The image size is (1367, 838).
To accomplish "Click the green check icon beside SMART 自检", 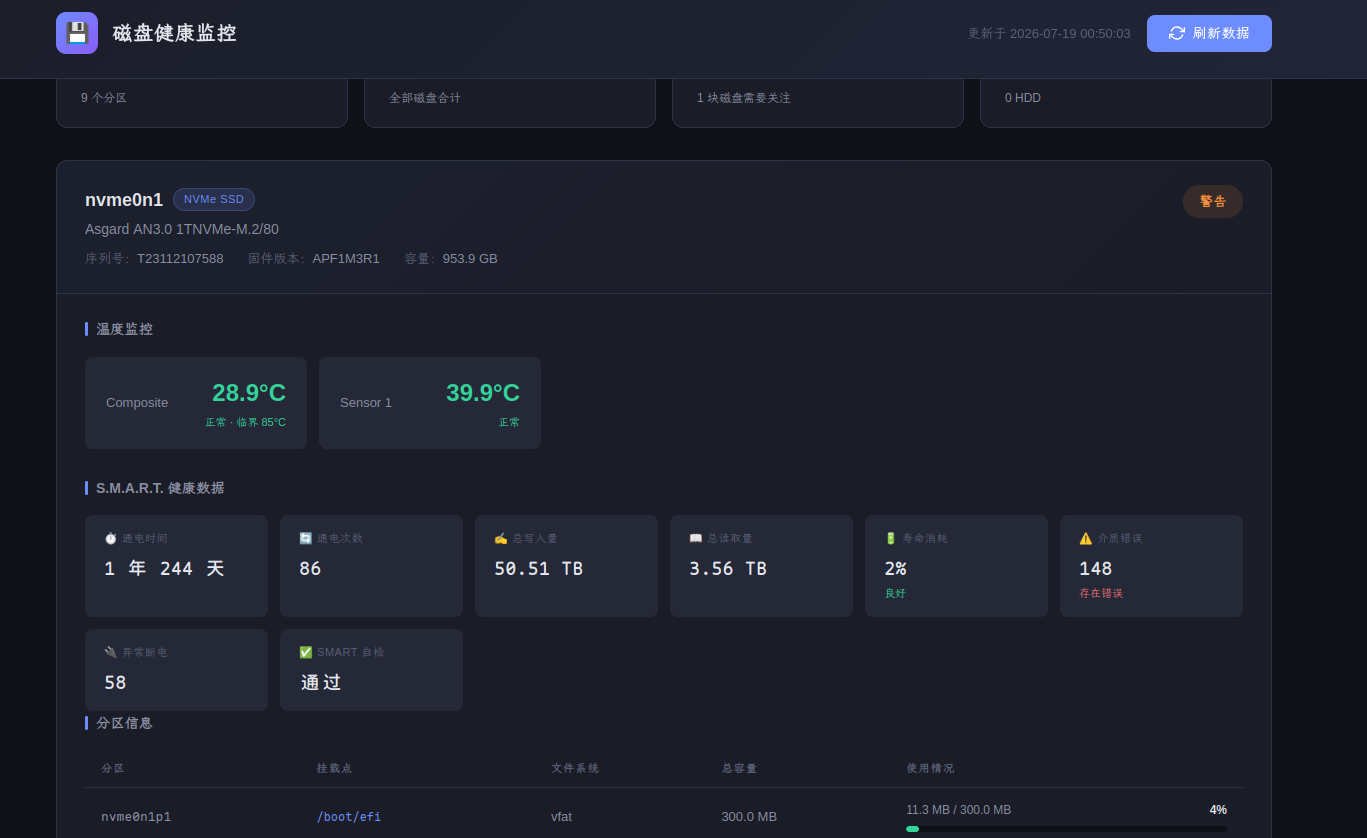I will click(x=306, y=652).
